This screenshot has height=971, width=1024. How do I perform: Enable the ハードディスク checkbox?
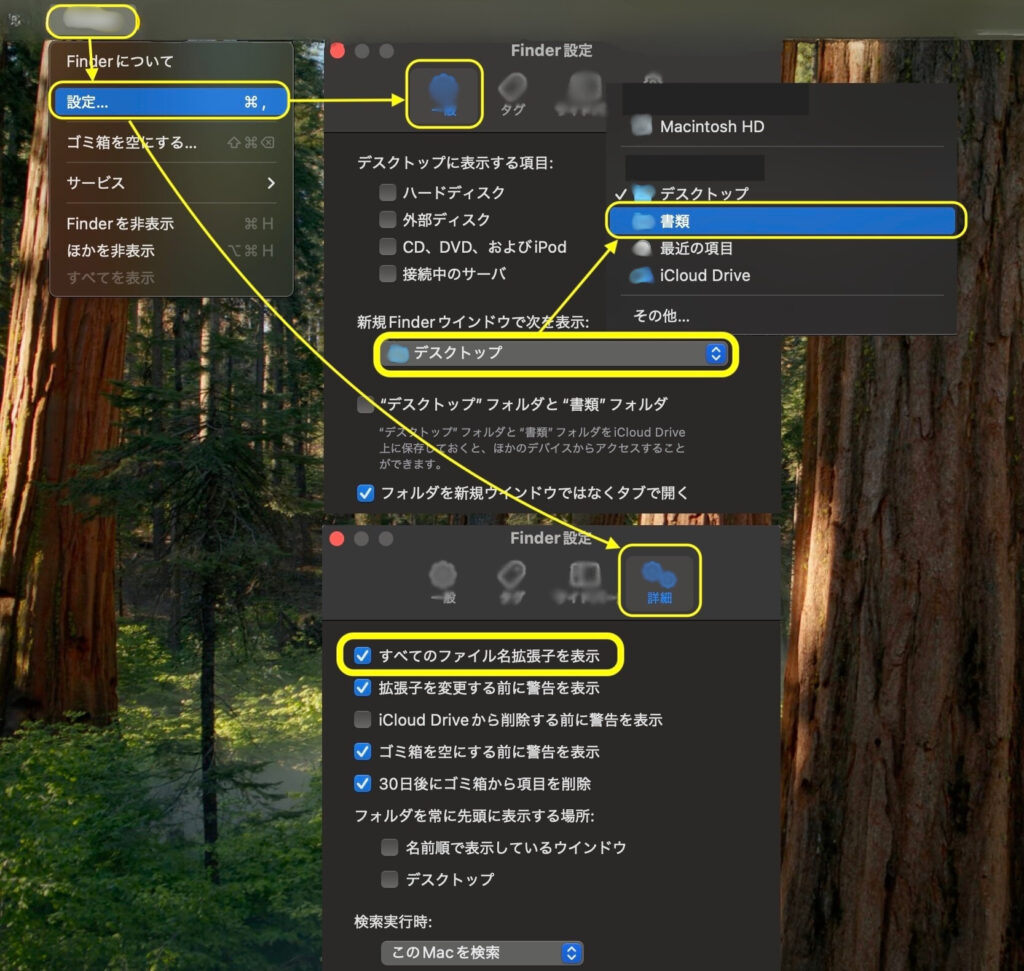pos(388,192)
